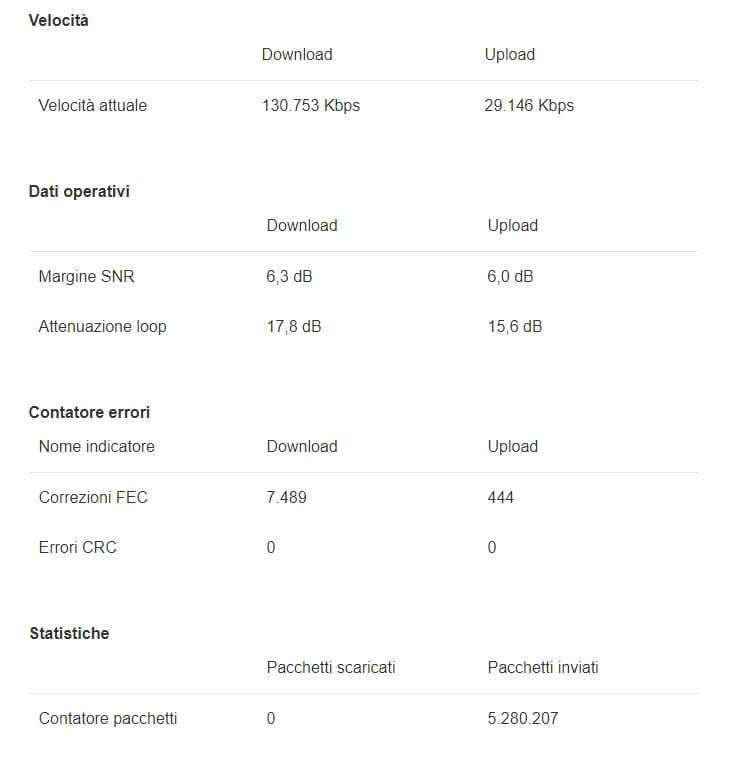This screenshot has height=773, width=732.
Task: Click the 29.146 Kbps upload speed value
Action: (529, 105)
